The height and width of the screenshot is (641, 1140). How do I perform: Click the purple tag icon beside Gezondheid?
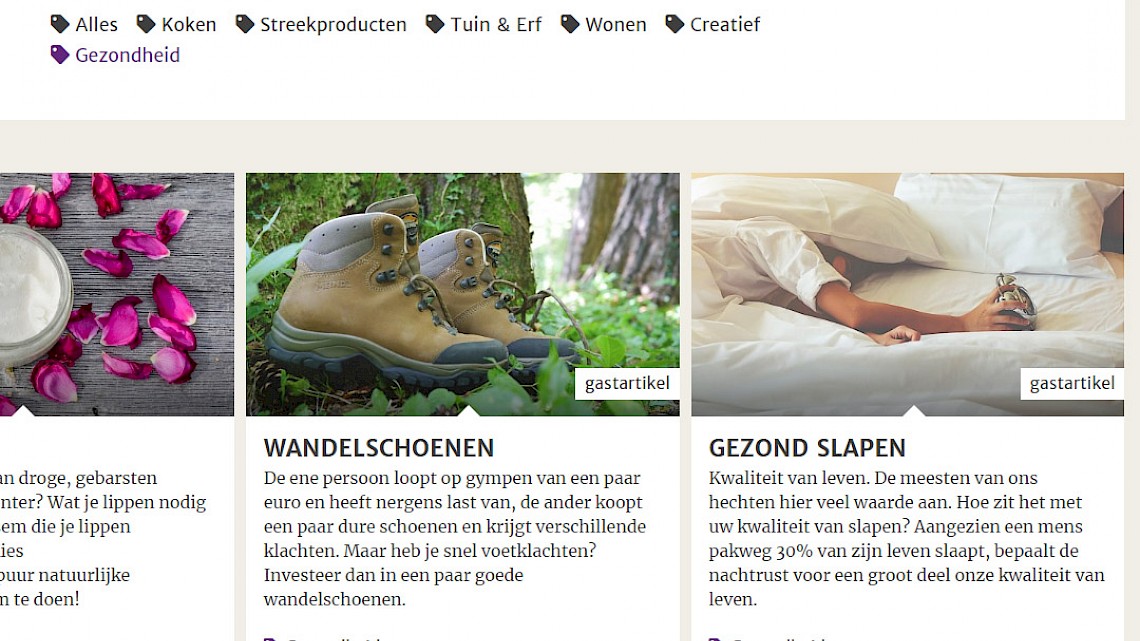60,55
